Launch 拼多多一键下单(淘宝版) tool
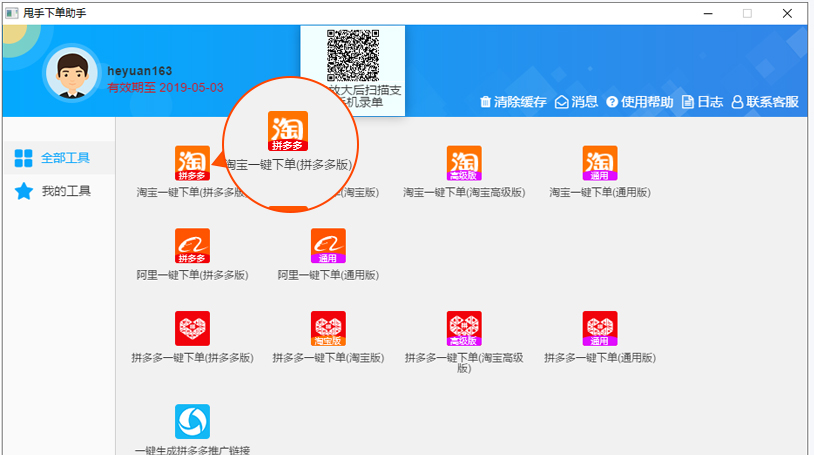Viewport: 814px width, 455px height. 328,328
